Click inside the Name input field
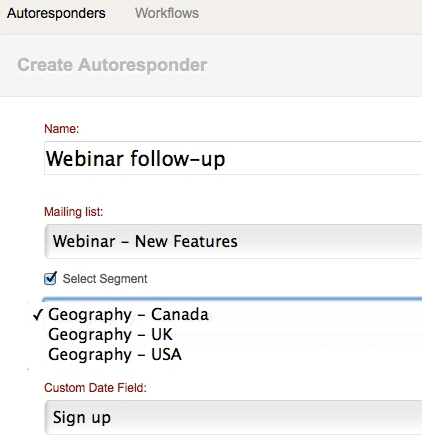This screenshot has width=422, height=447. (x=233, y=158)
